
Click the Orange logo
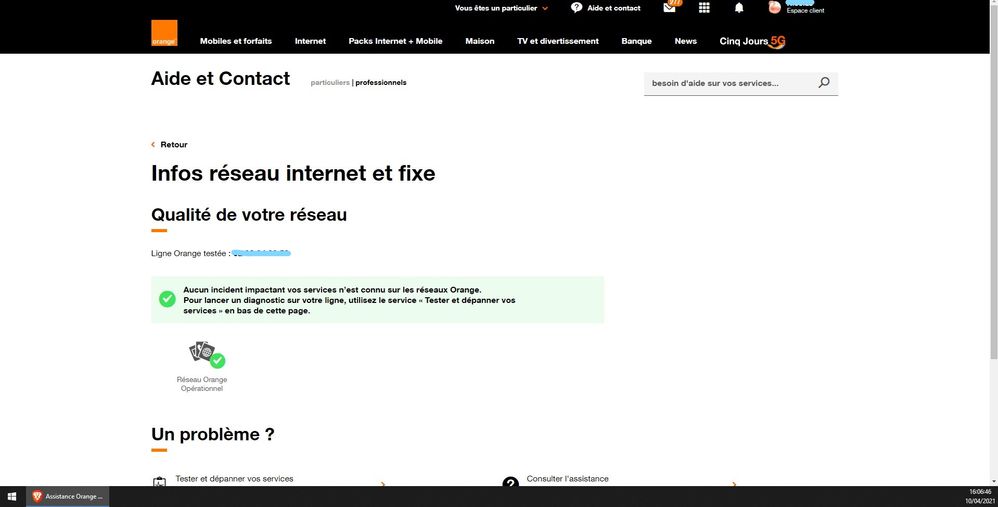(164, 33)
